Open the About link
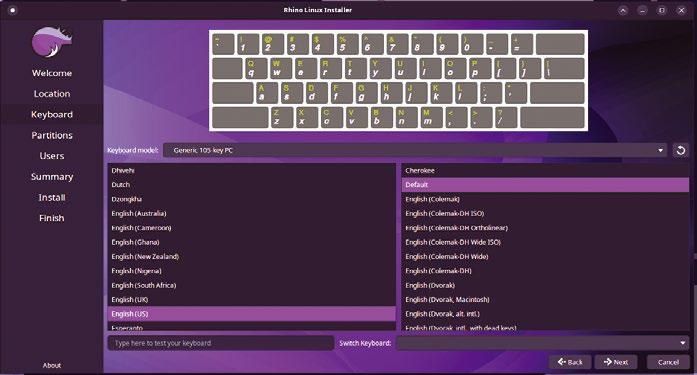 (52, 365)
